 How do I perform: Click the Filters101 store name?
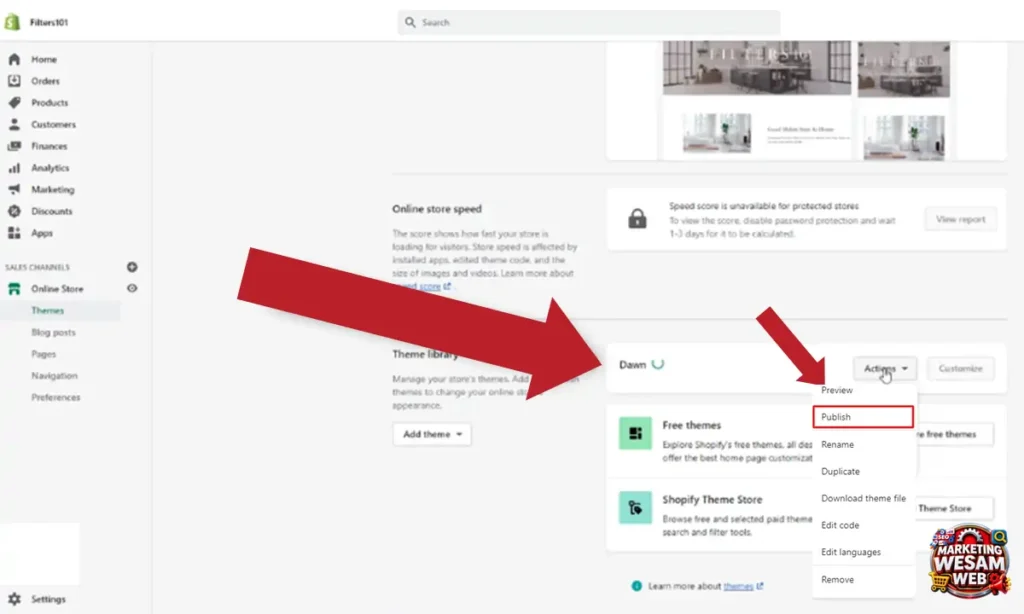(49, 22)
